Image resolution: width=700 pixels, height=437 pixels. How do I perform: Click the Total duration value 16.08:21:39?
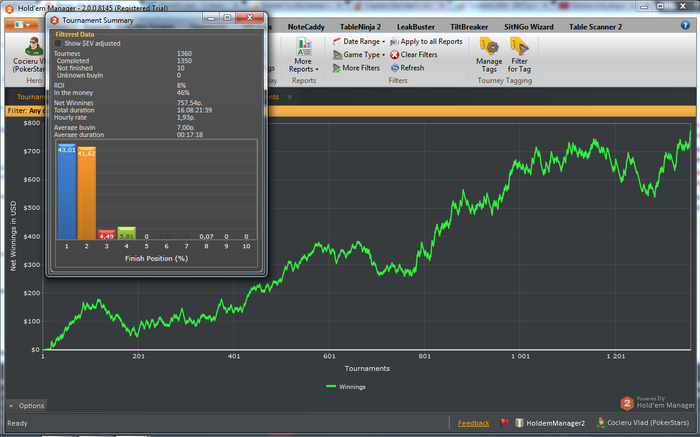194,110
